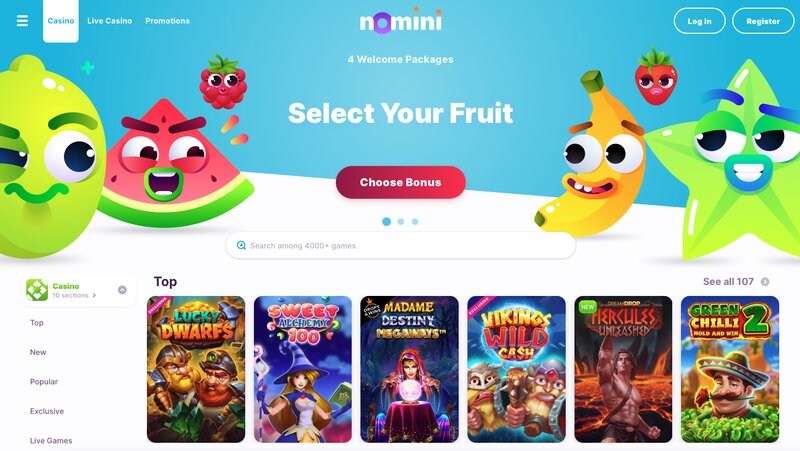Open the Promotions tab

click(167, 21)
